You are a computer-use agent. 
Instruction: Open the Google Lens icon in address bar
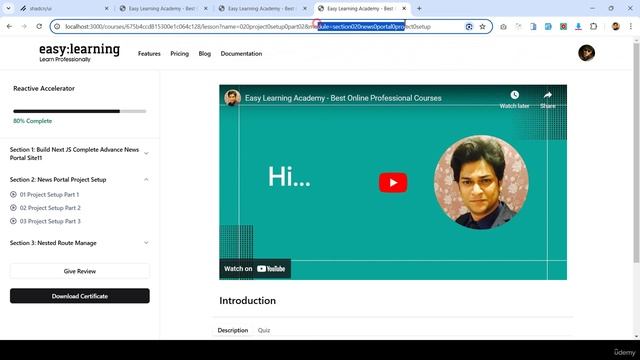tap(469, 27)
